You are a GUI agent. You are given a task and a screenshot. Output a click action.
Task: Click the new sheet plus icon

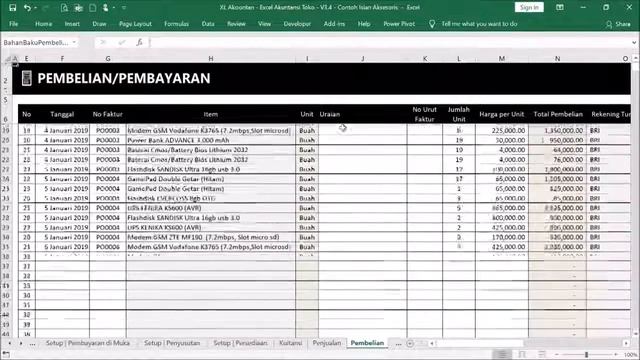(410, 344)
